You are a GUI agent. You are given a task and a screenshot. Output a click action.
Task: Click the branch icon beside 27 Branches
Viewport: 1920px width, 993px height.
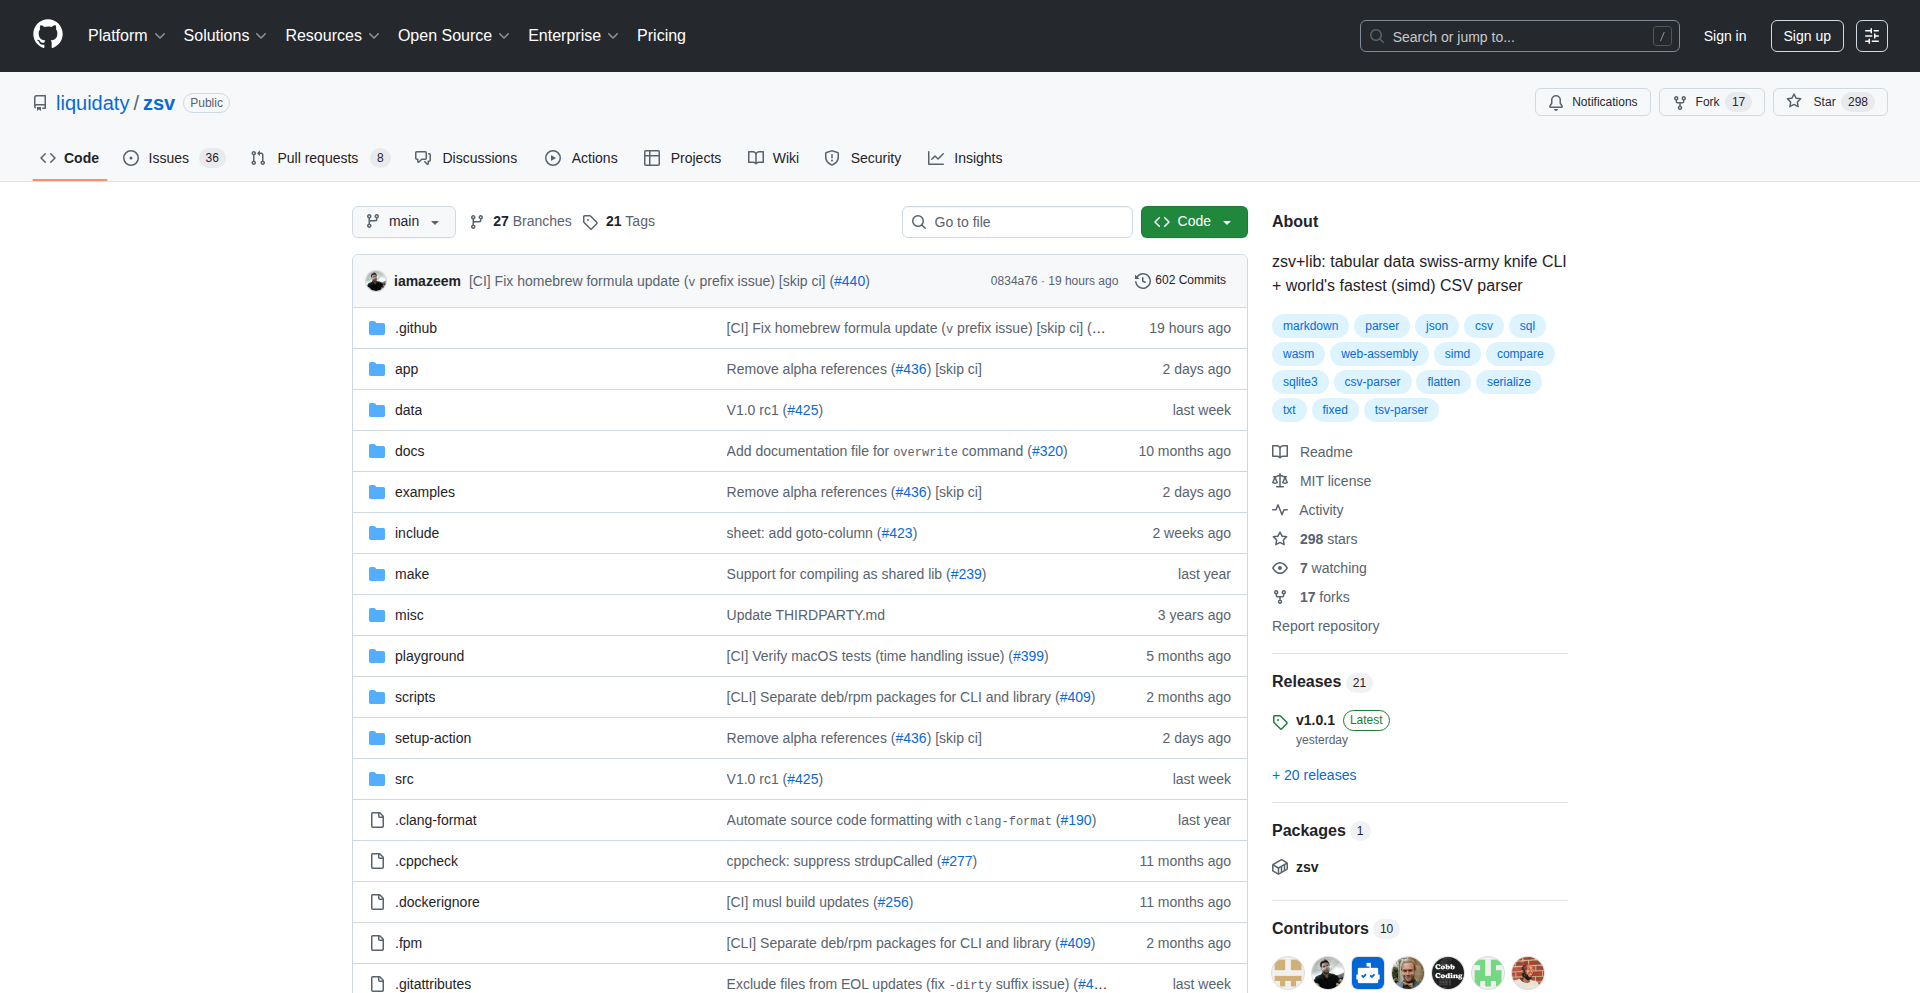coord(477,221)
